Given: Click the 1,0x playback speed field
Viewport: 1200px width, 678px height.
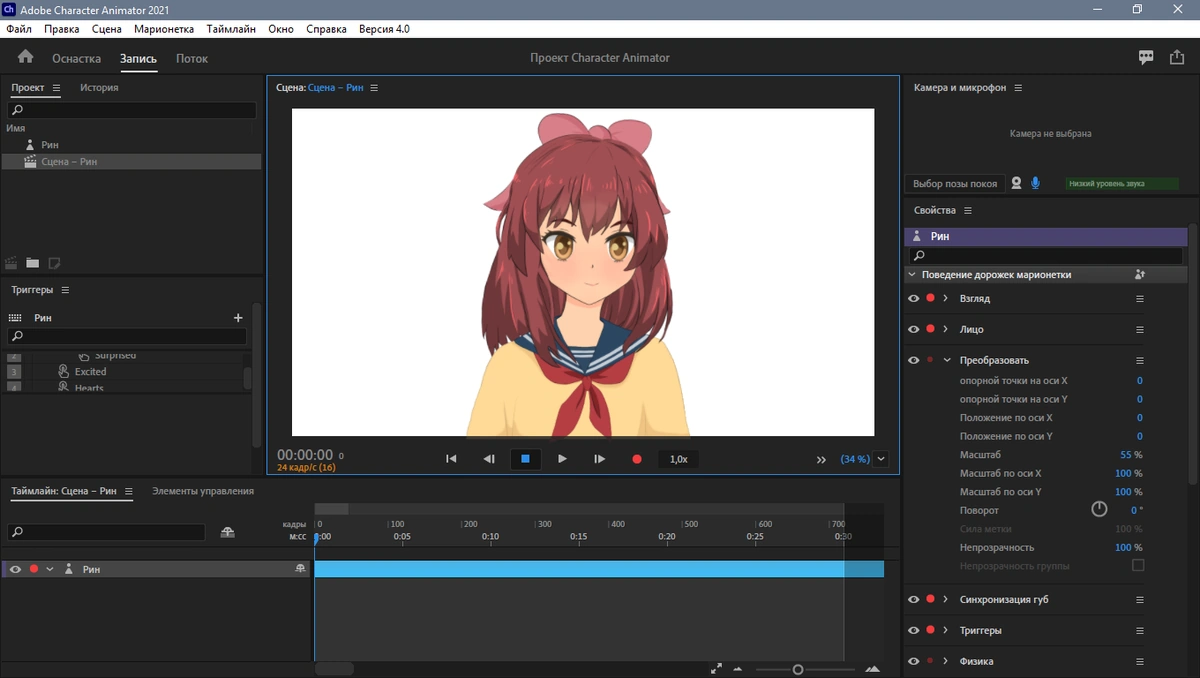Looking at the screenshot, I should pos(678,459).
